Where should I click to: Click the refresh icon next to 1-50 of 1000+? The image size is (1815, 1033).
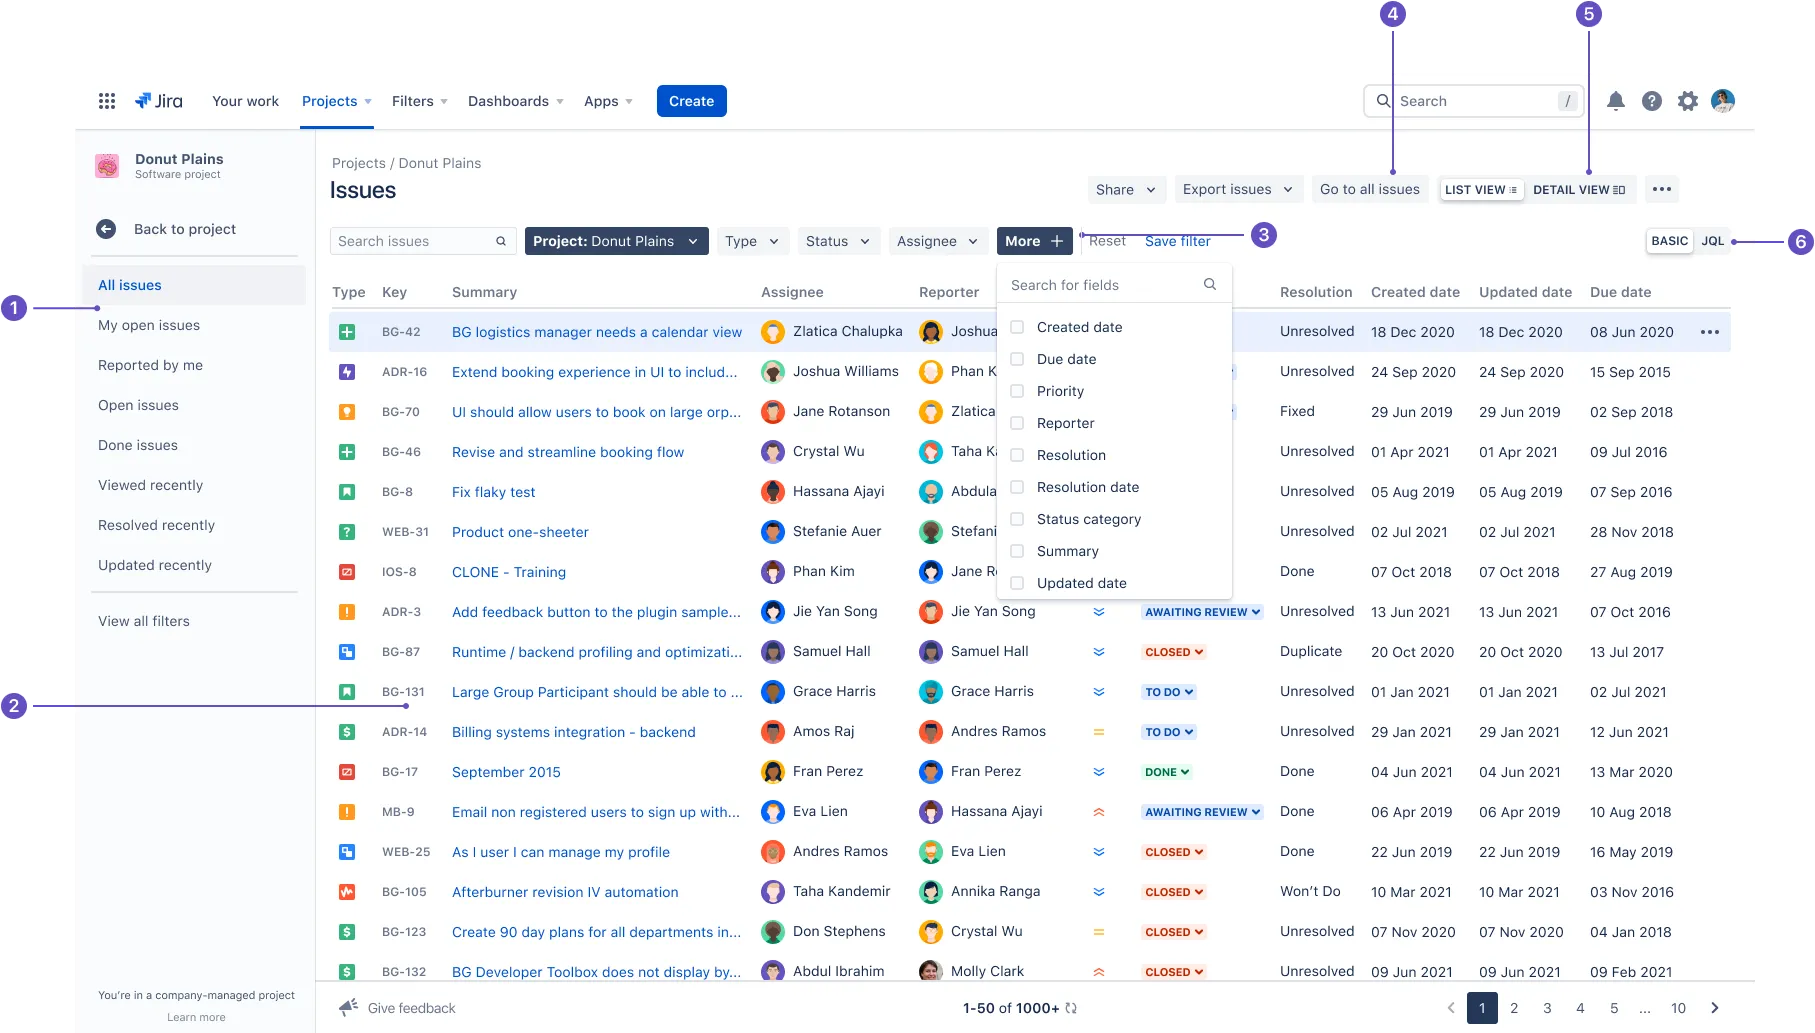1072,1008
